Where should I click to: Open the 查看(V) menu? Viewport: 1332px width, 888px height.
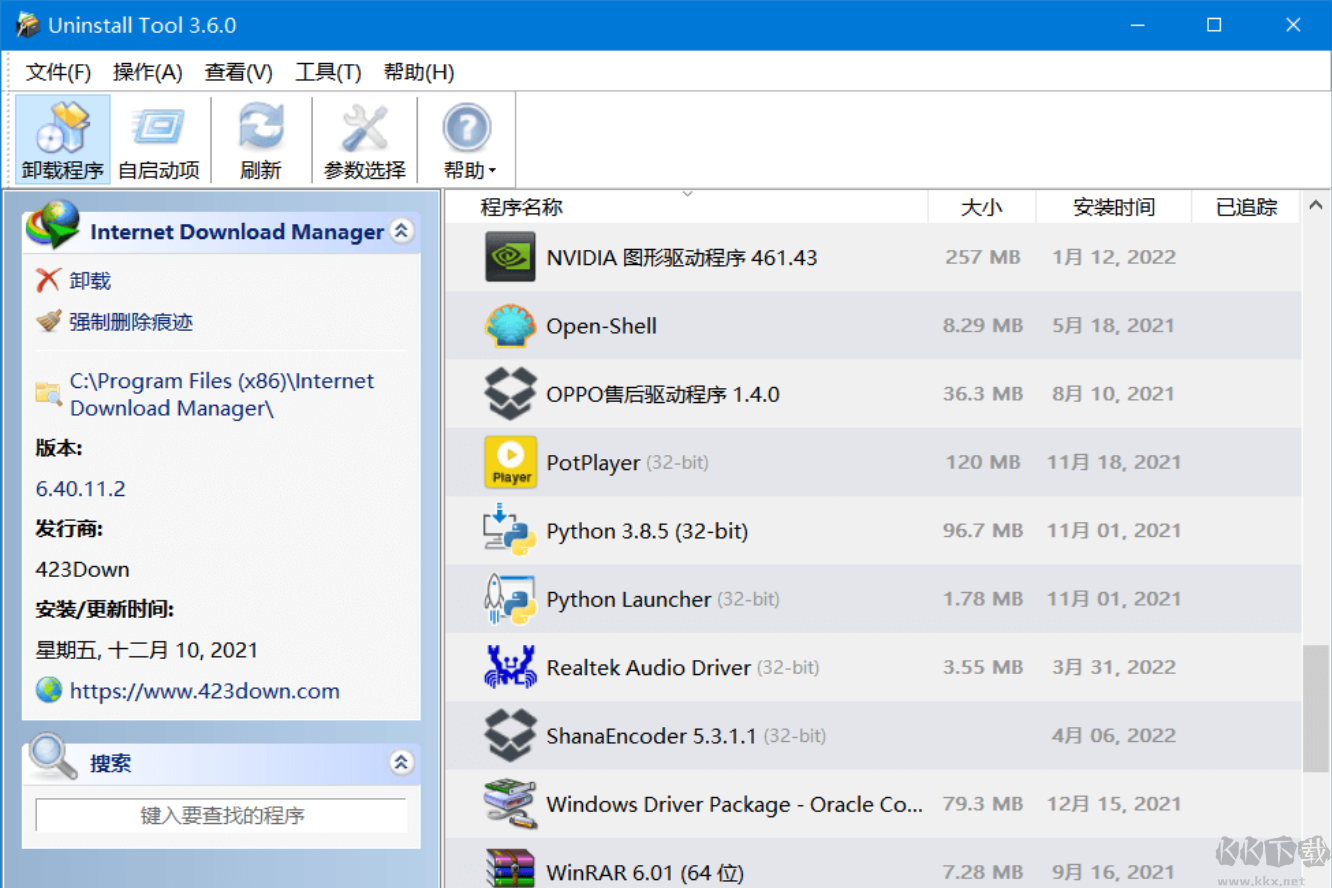[x=238, y=71]
